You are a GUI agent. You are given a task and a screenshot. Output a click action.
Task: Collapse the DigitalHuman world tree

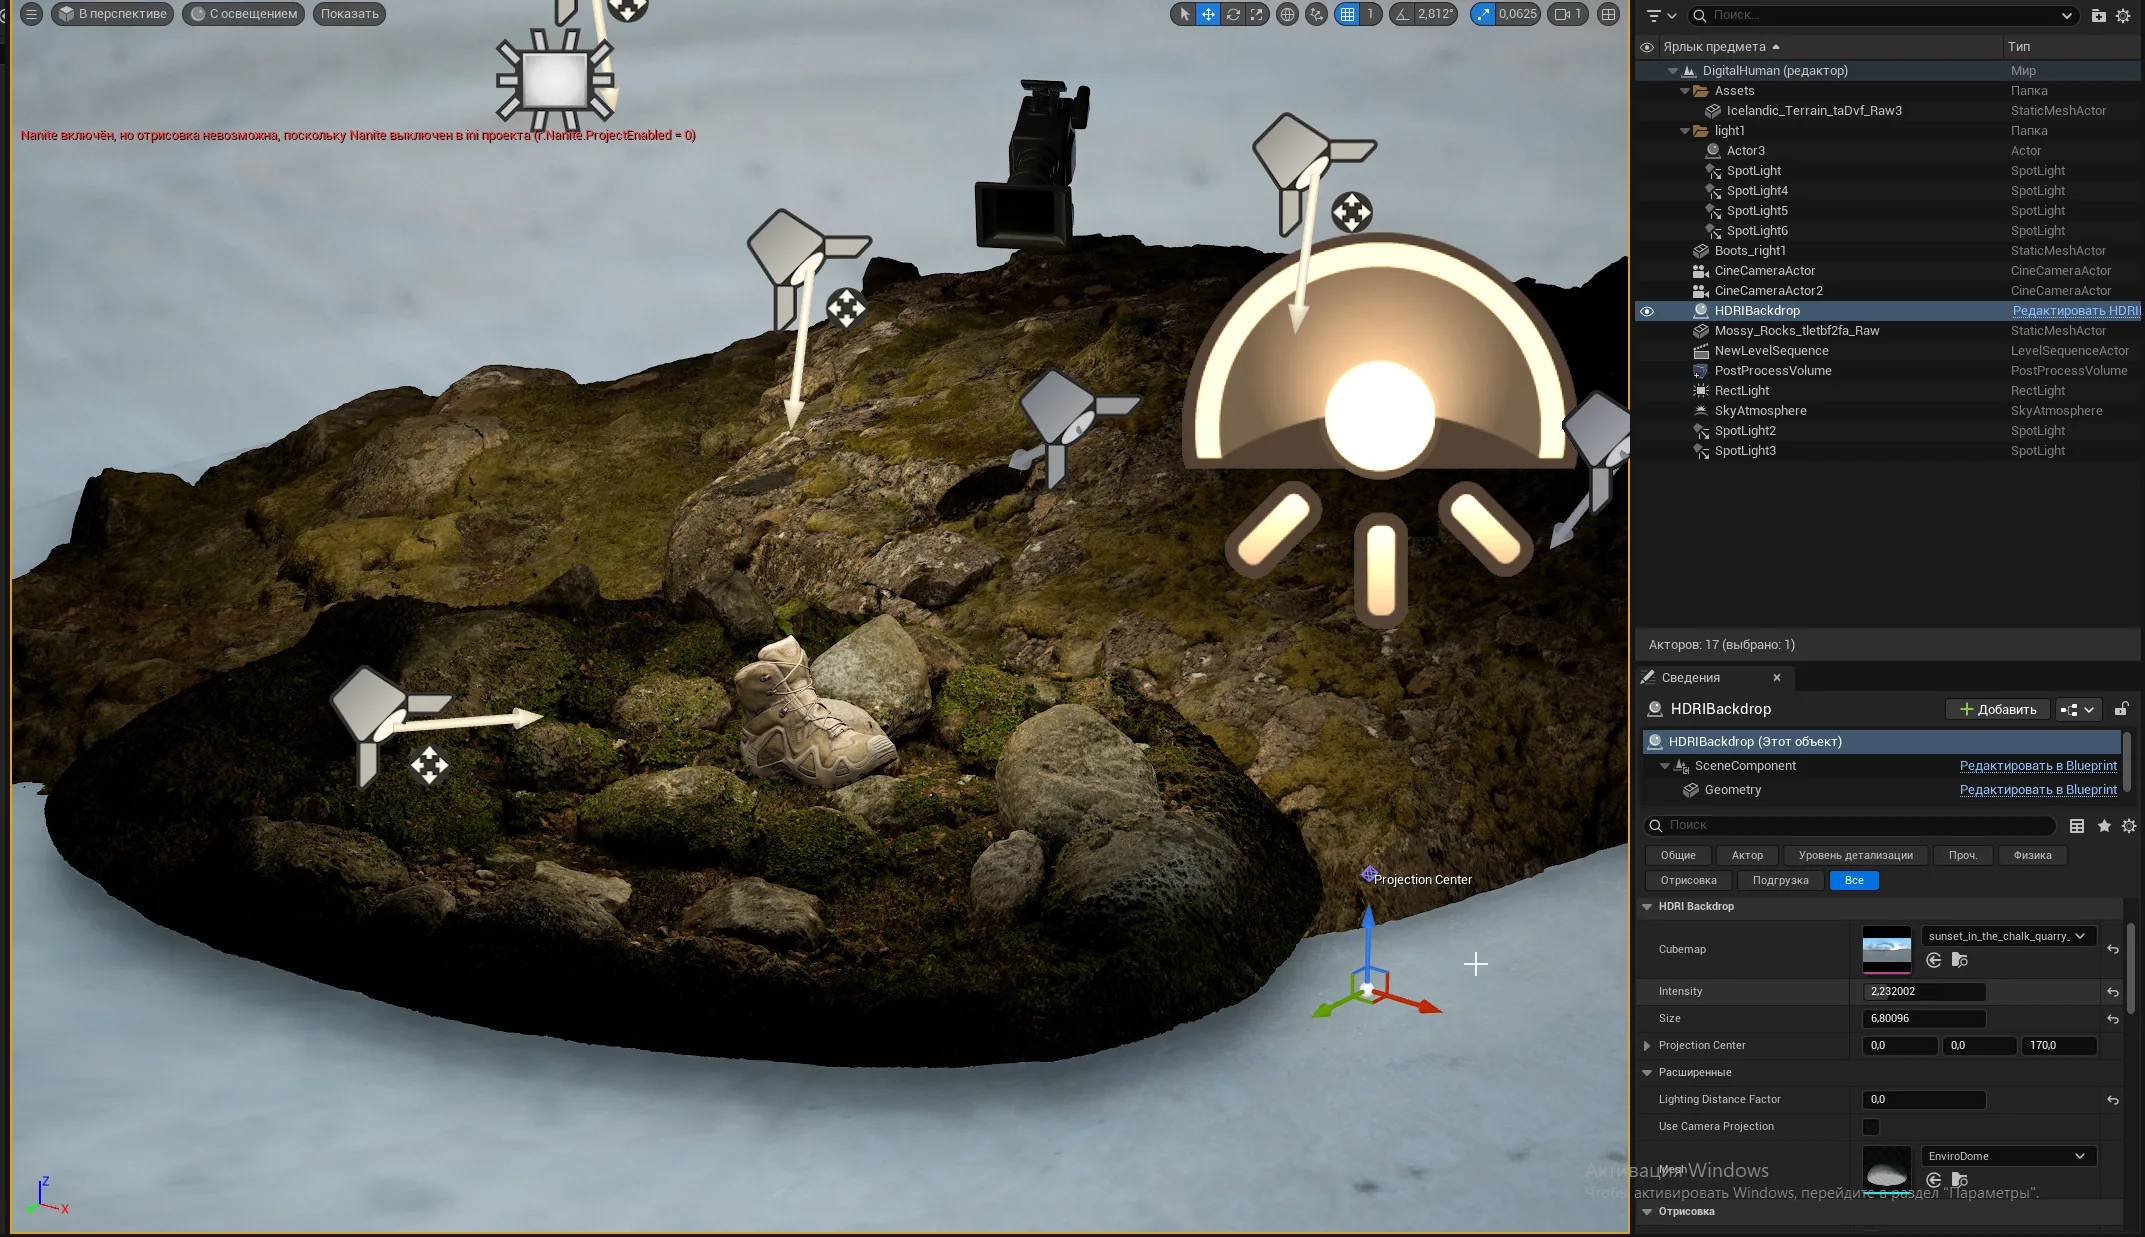1673,71
